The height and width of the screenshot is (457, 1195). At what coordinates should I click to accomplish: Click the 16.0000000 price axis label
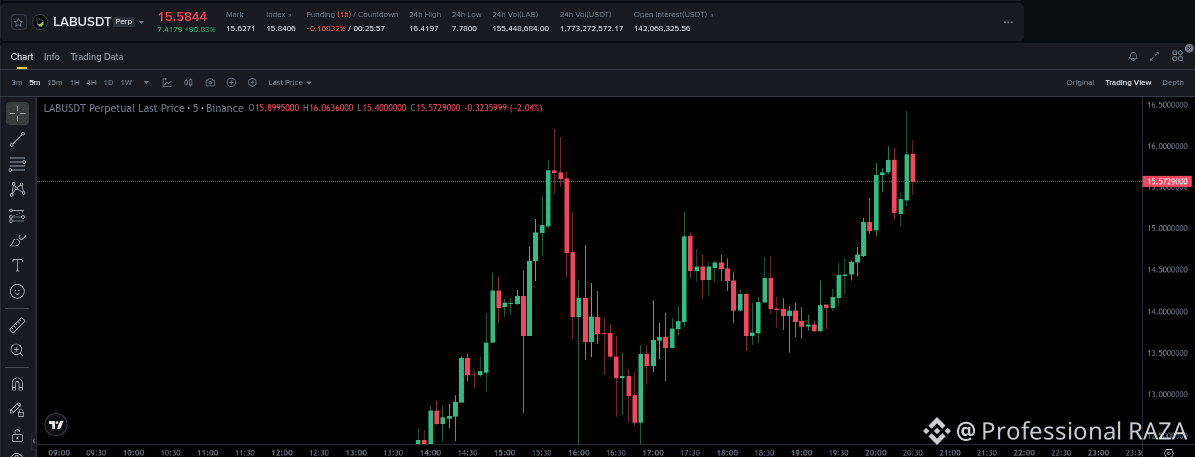tap(1167, 145)
